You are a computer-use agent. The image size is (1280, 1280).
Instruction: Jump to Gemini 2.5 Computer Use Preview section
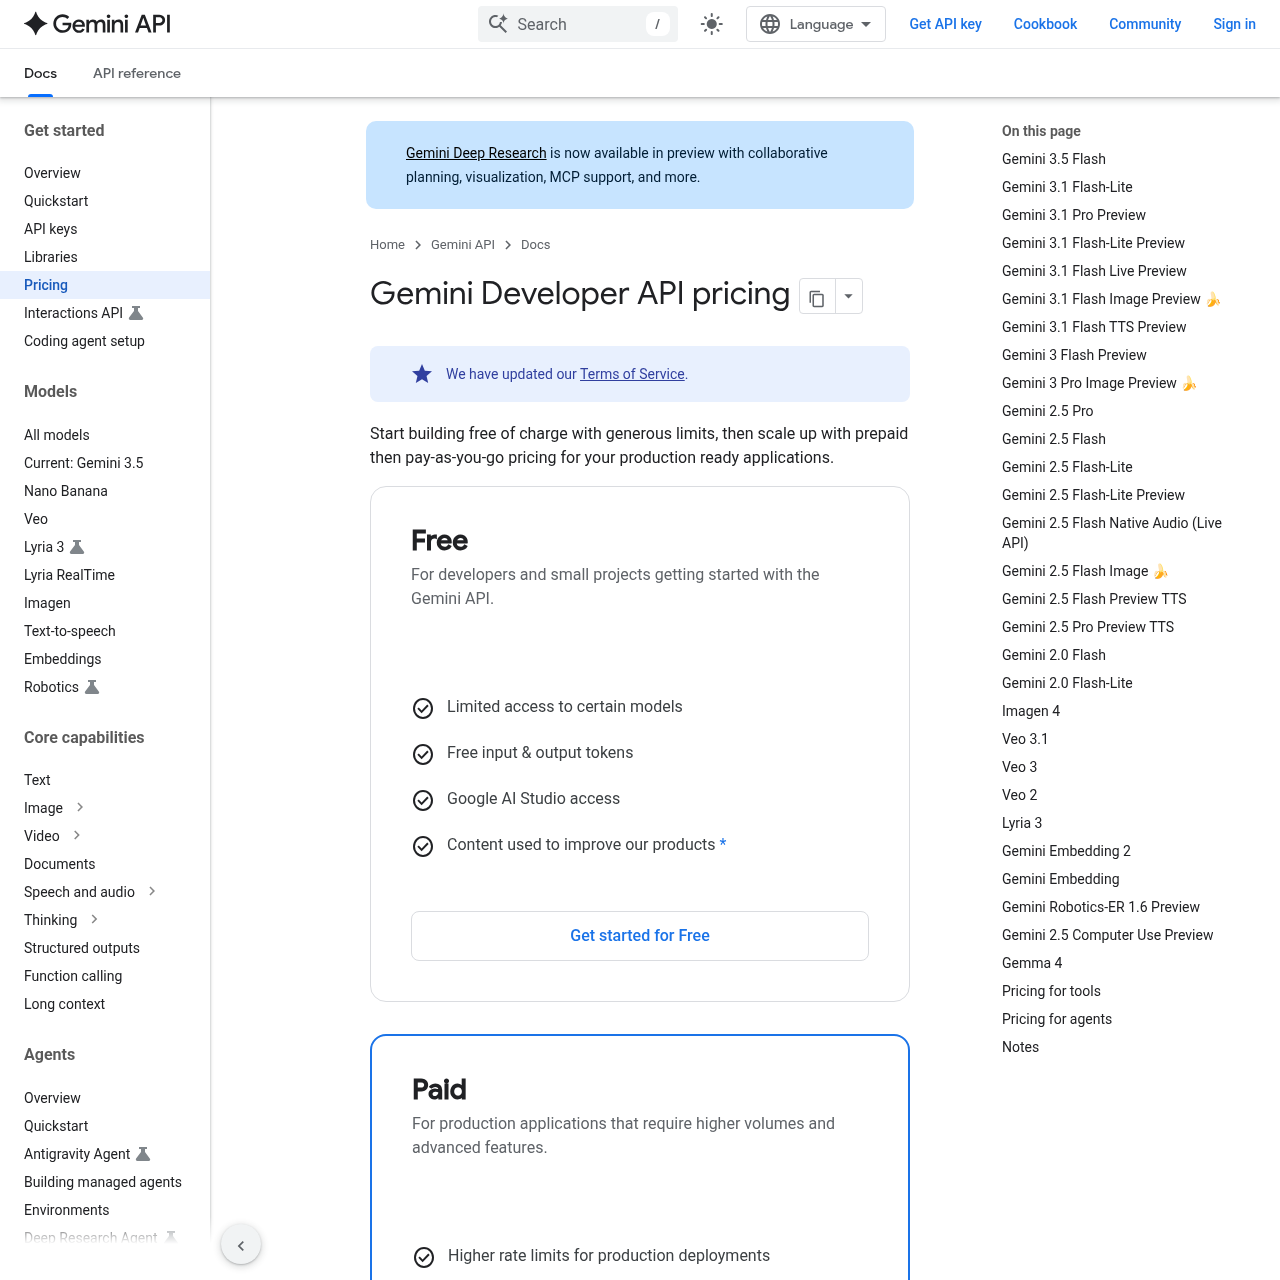pyautogui.click(x=1107, y=935)
